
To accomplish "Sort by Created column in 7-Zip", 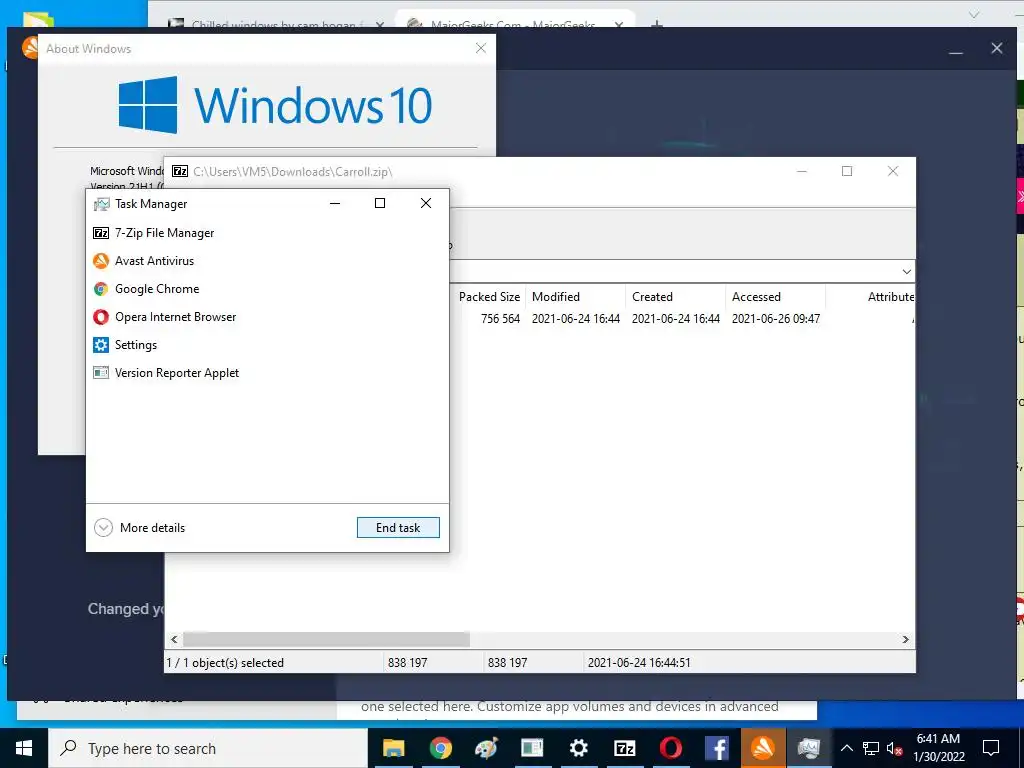I will [x=675, y=297].
